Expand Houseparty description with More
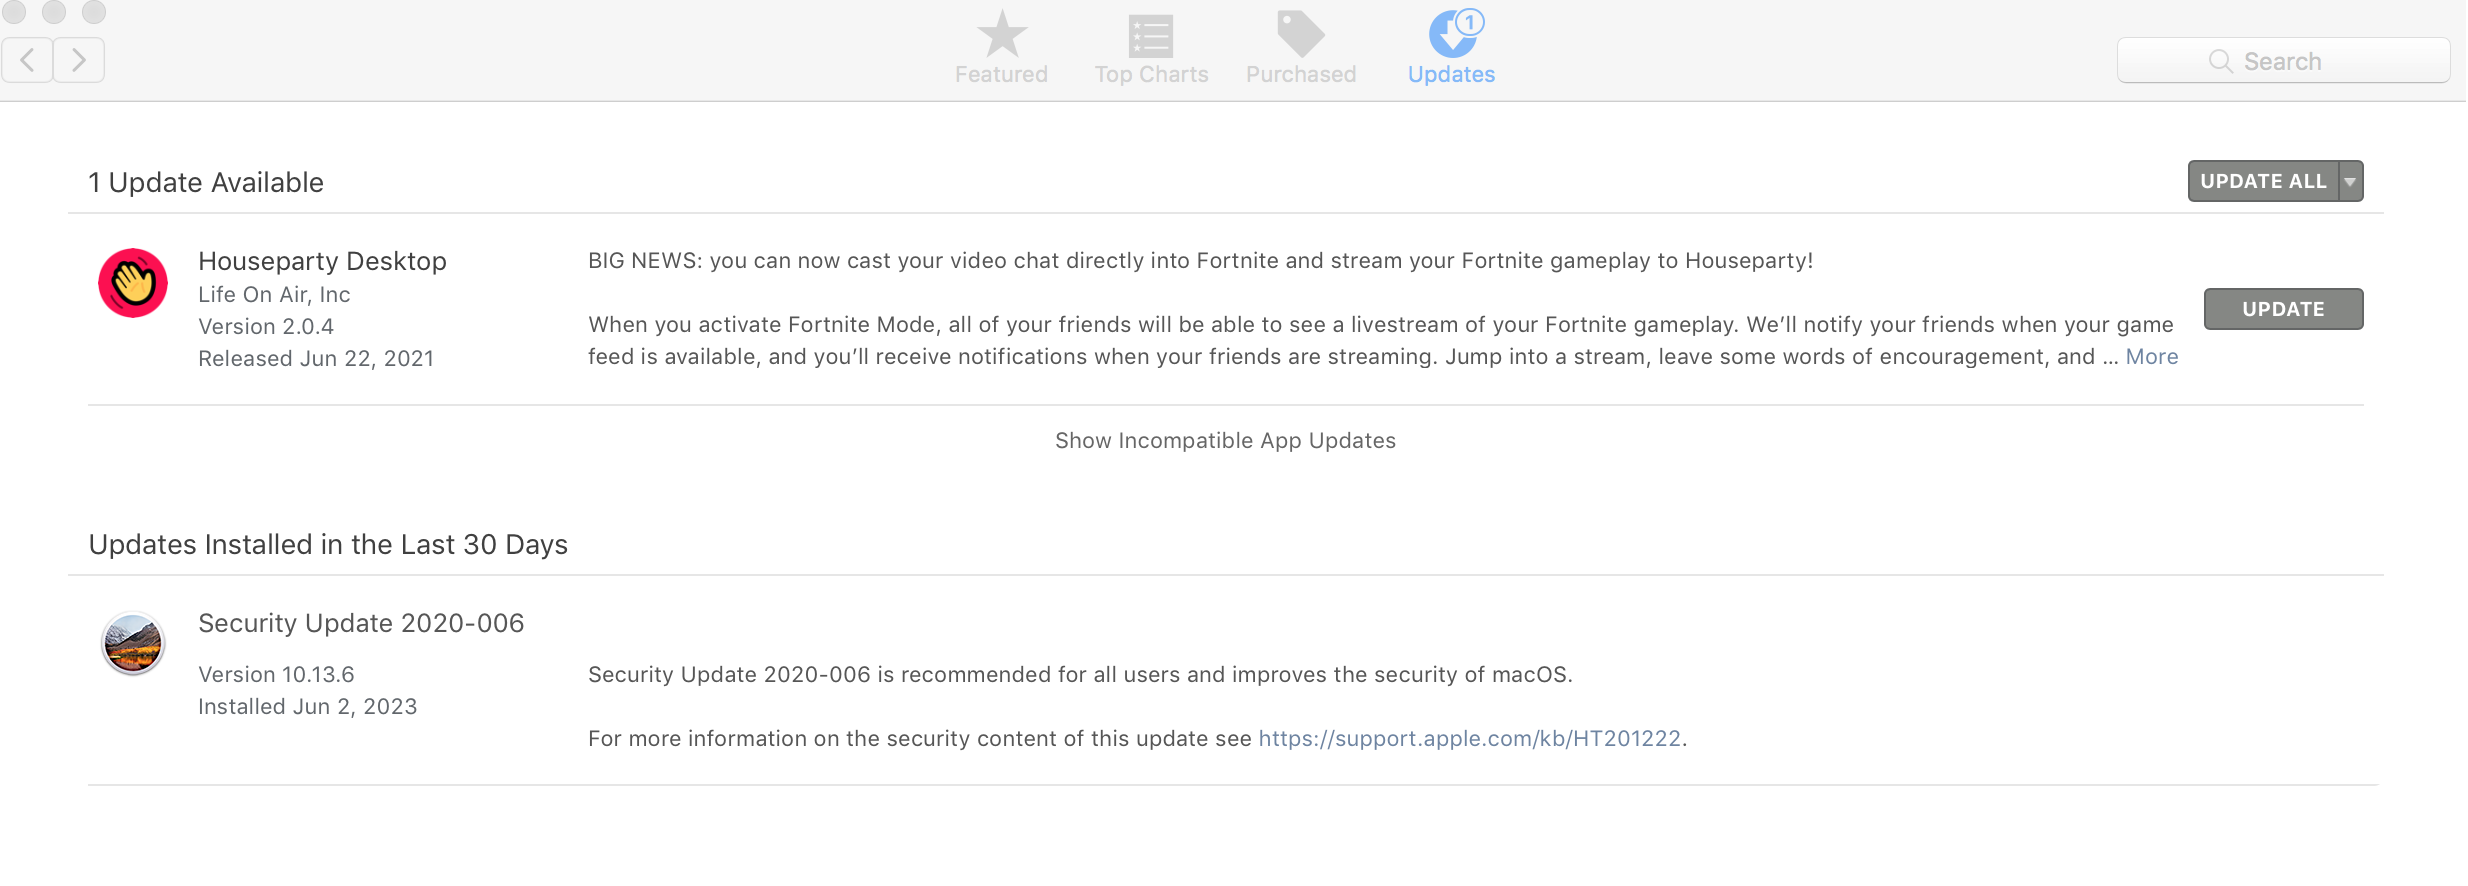 pos(2152,357)
